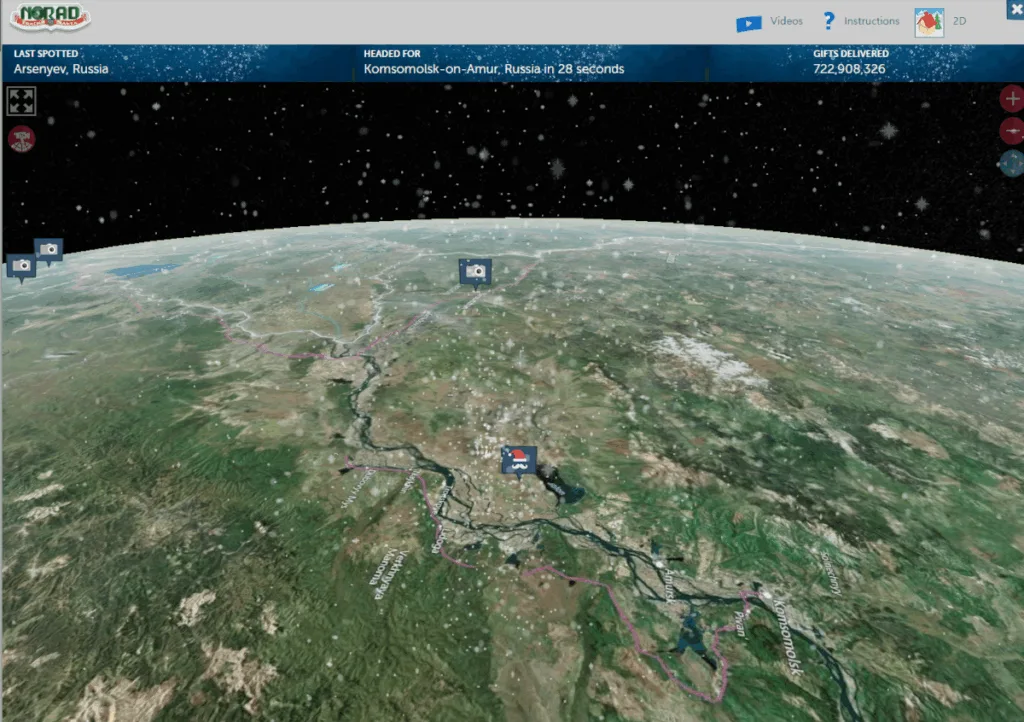Zoom in with the red plus button
Viewport: 1024px width, 722px height.
tap(1012, 98)
